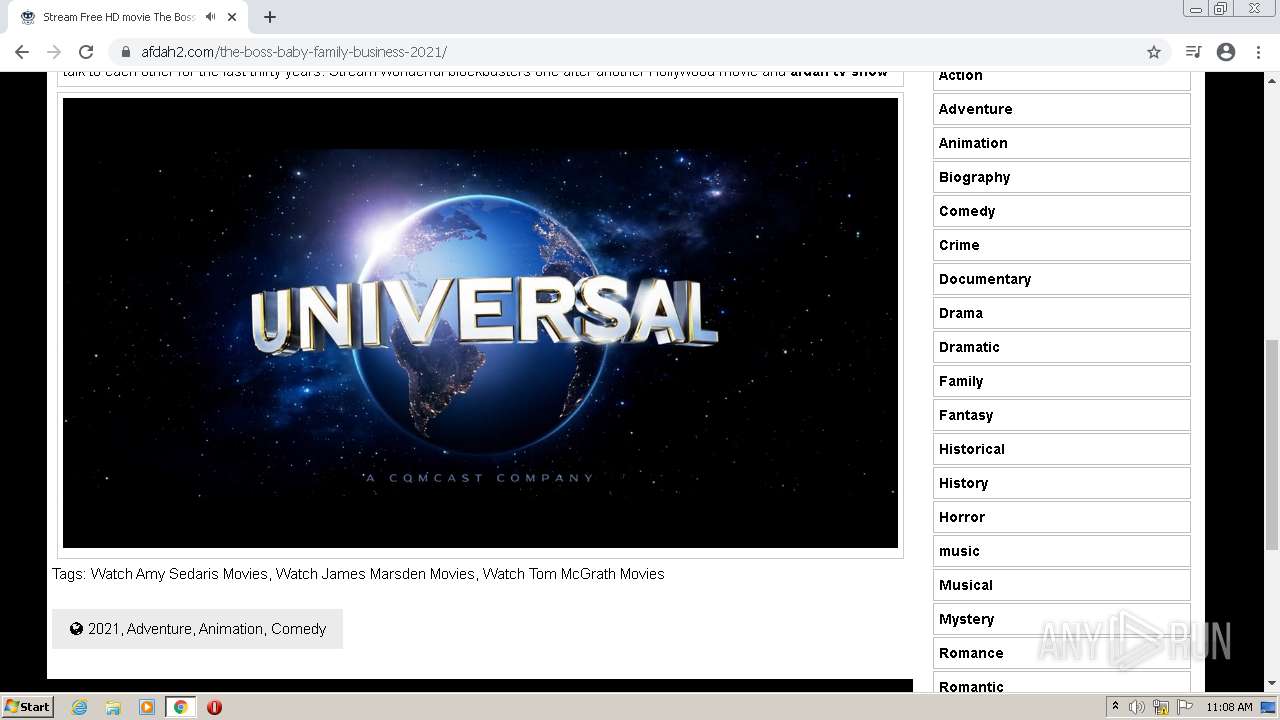
Task: Click the page vertical scrollbar thumb
Action: [1272, 445]
